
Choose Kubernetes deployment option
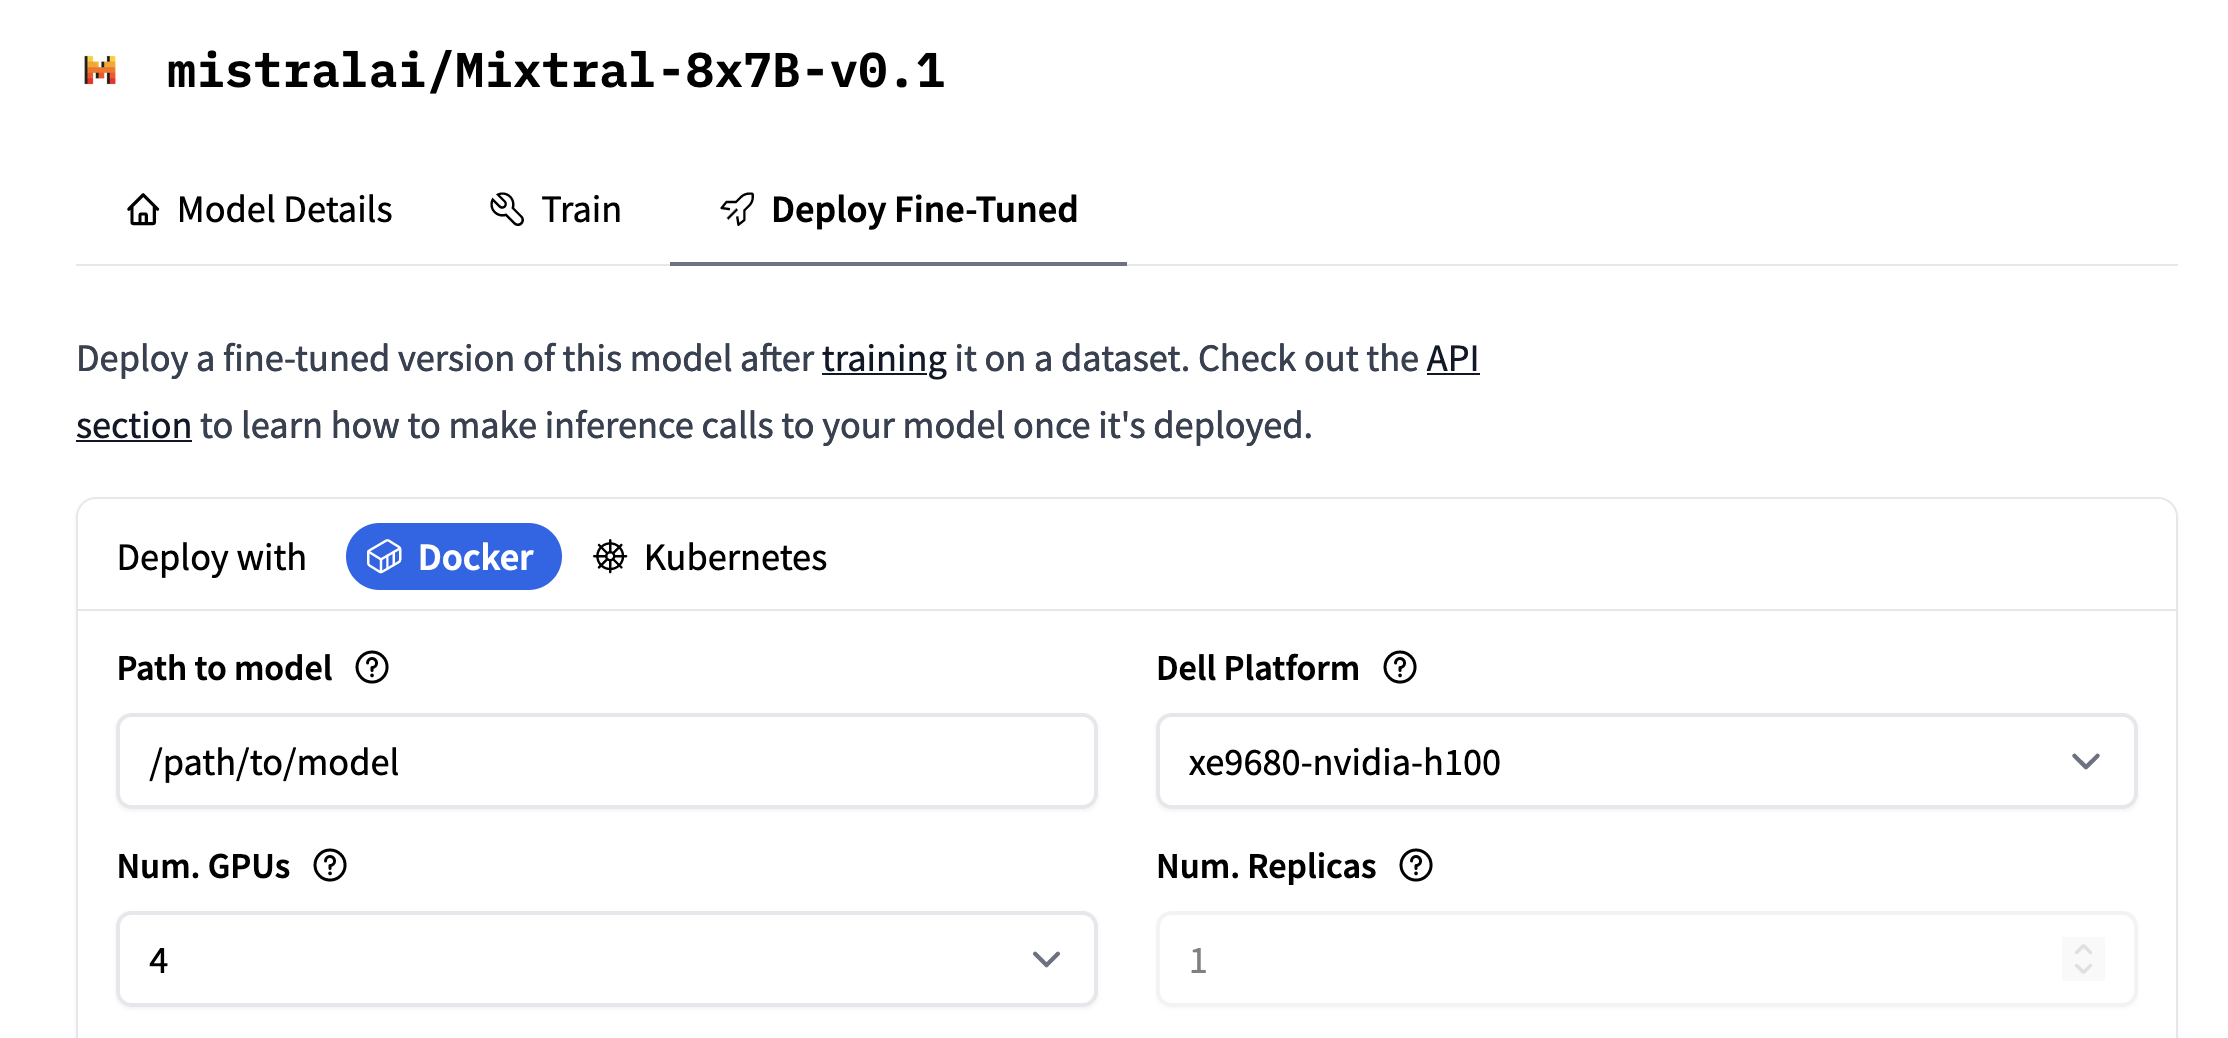coord(710,557)
